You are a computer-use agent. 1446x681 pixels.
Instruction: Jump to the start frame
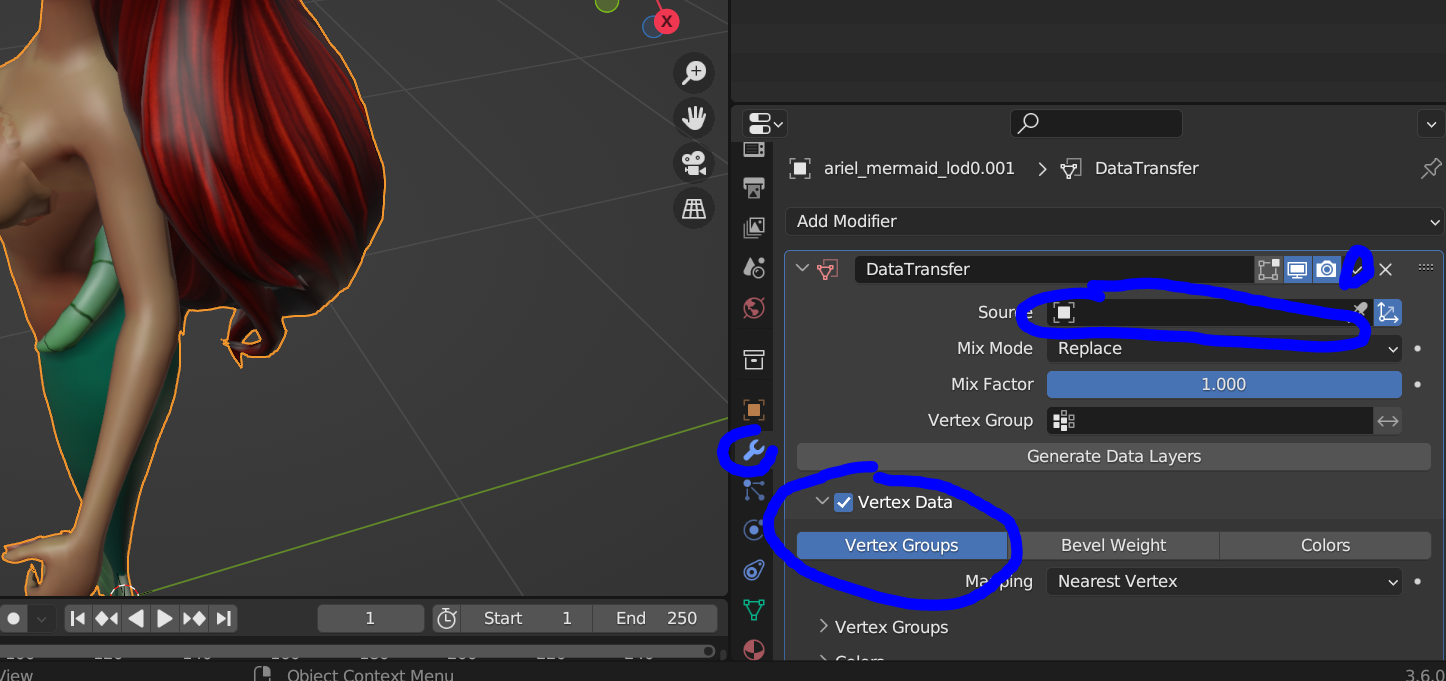(78, 619)
